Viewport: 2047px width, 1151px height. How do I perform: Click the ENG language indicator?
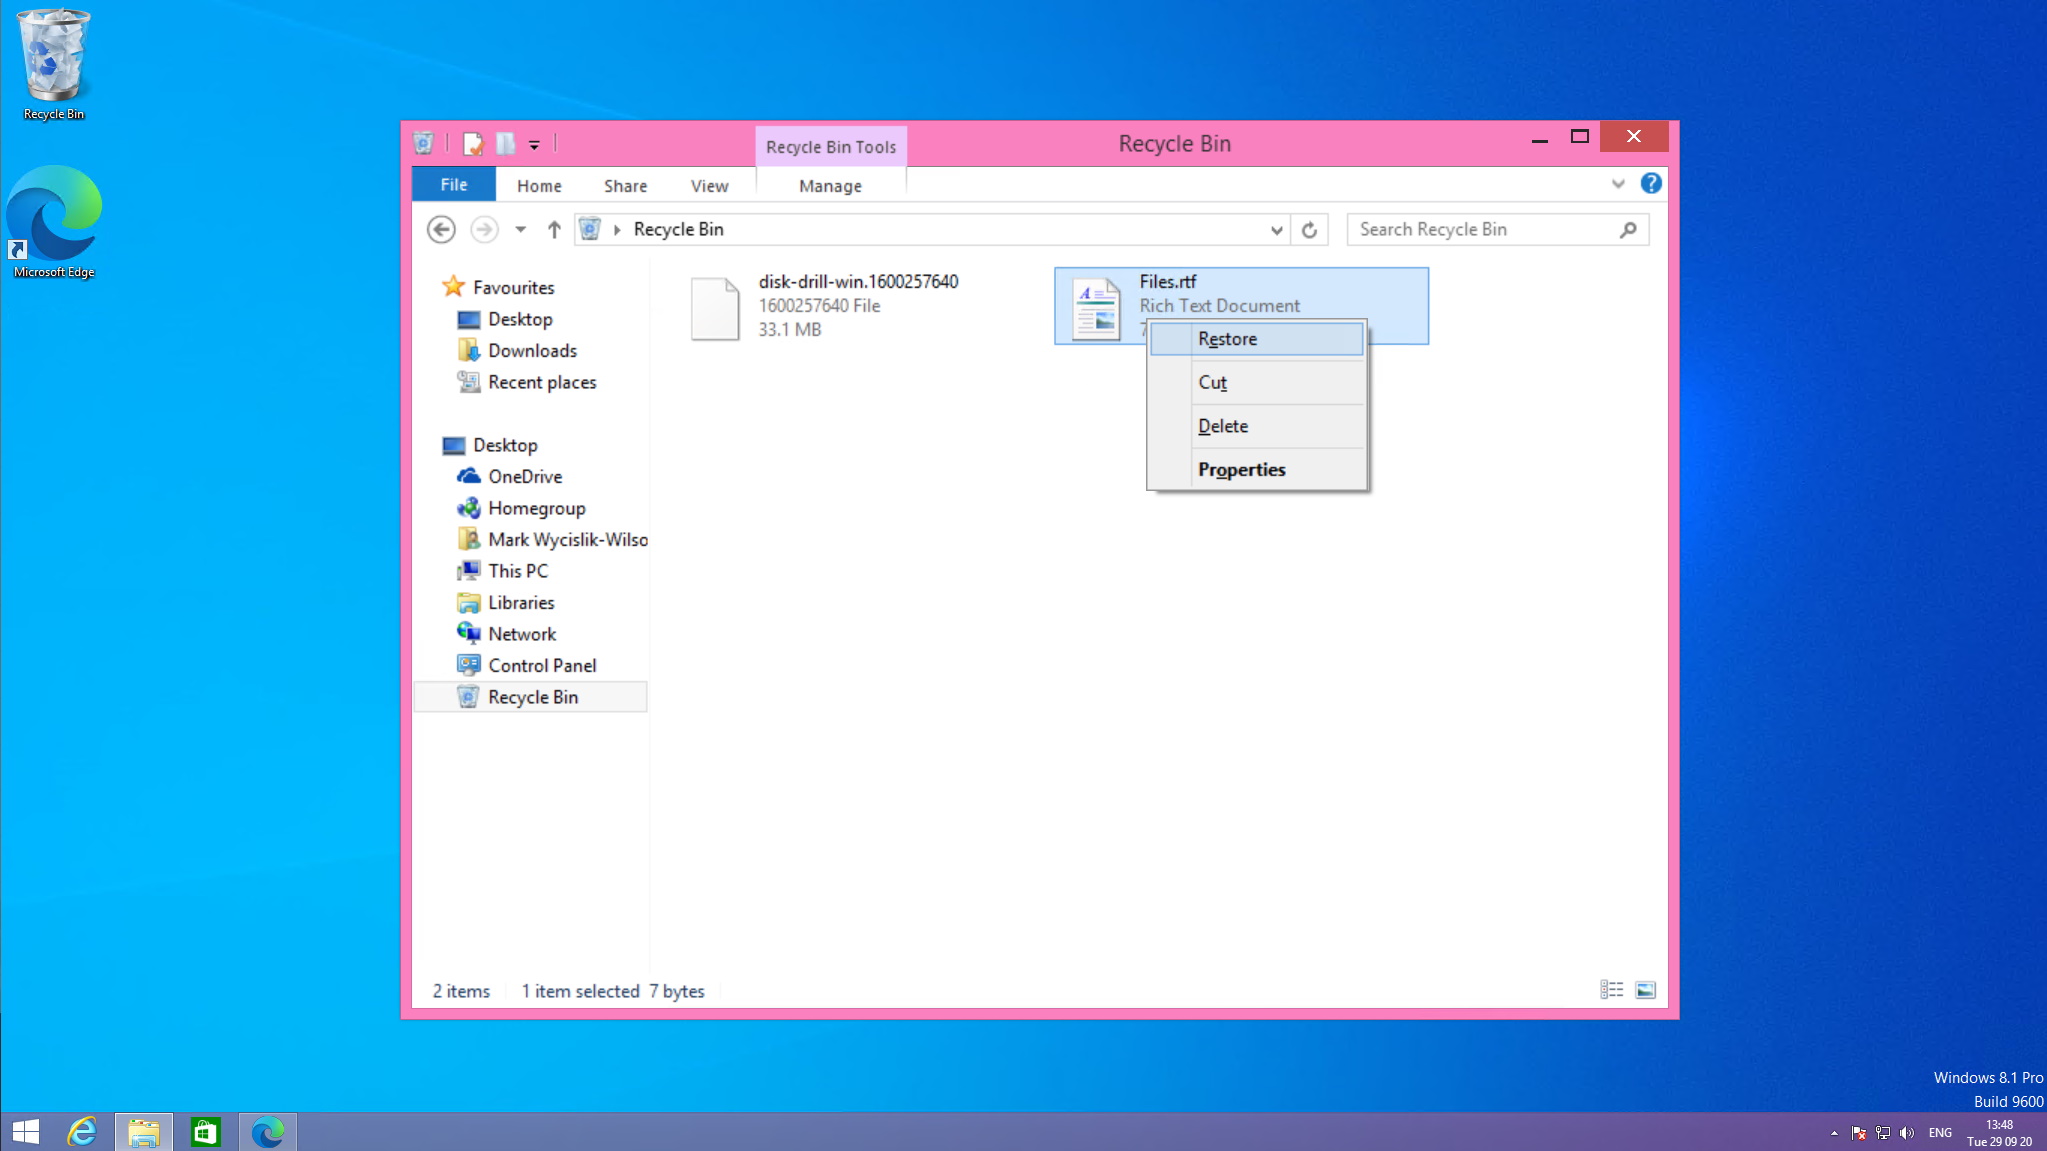tap(1940, 1133)
